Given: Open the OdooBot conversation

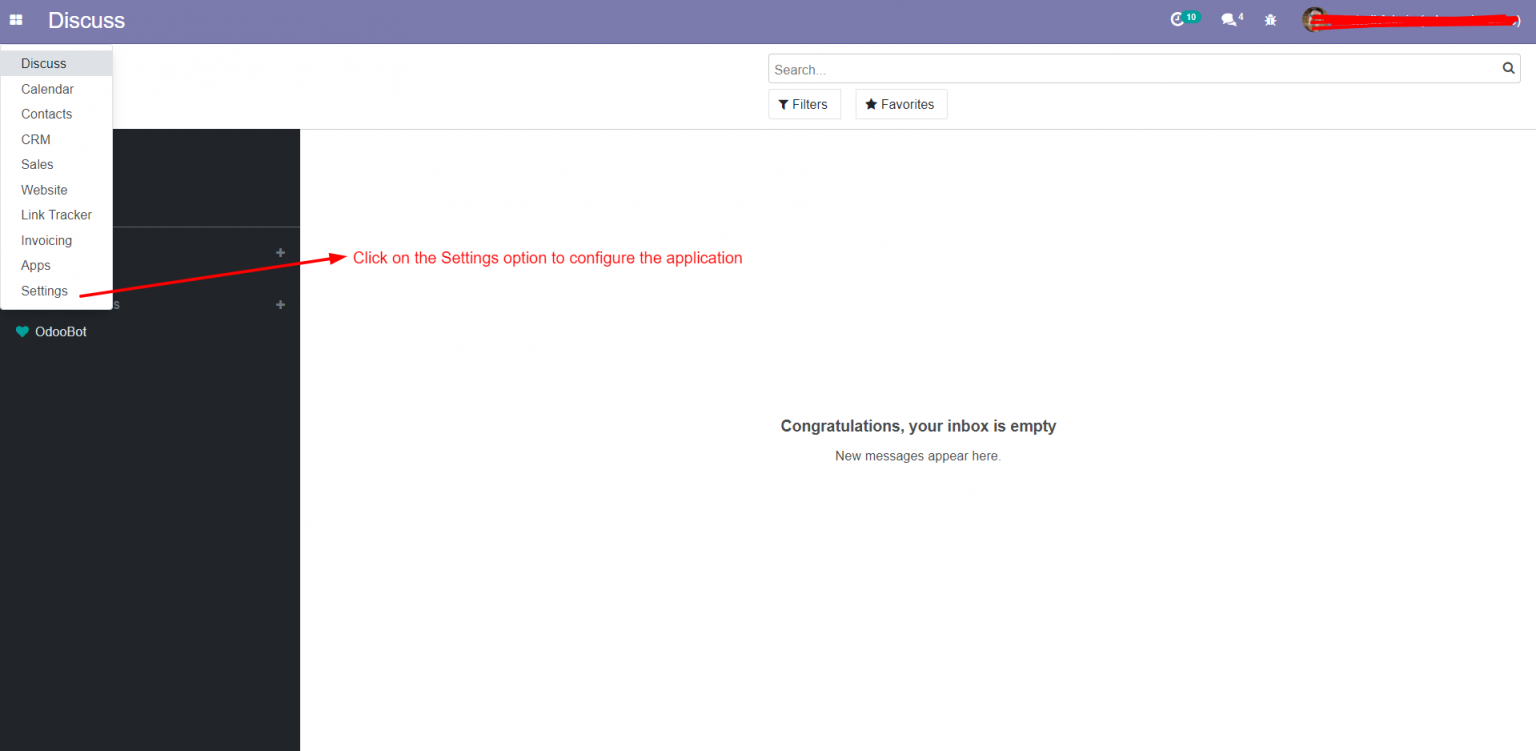Looking at the screenshot, I should pos(60,331).
